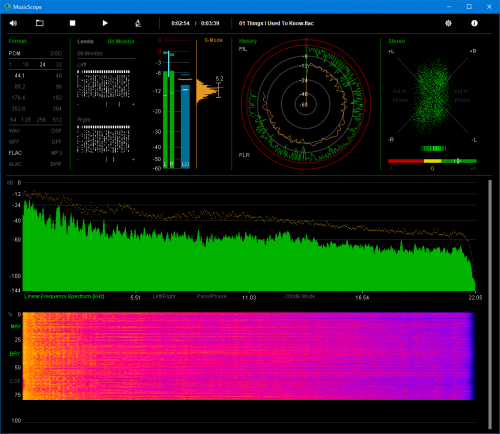Start playback with the play icon
500x434 pixels.
[x=105, y=23]
